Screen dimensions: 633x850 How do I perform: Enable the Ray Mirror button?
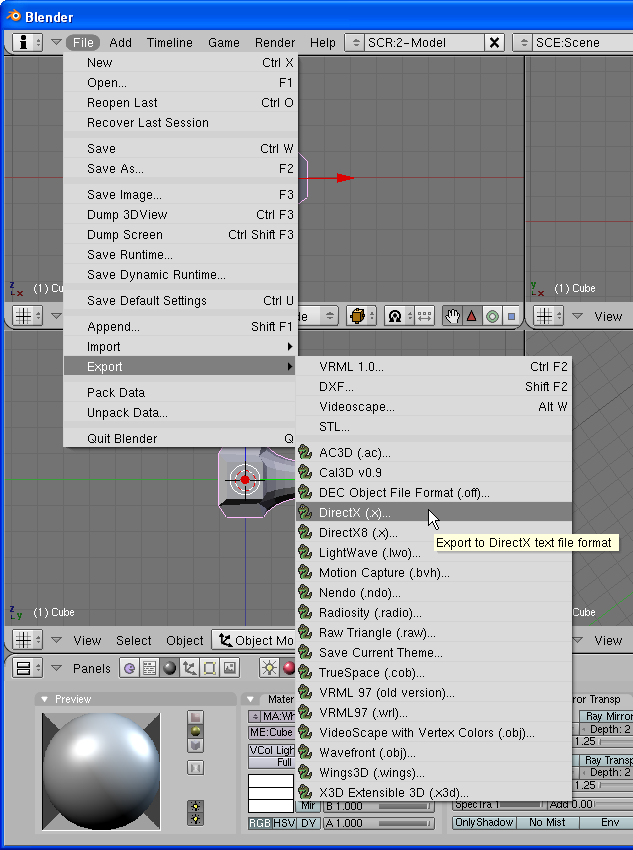pos(607,715)
